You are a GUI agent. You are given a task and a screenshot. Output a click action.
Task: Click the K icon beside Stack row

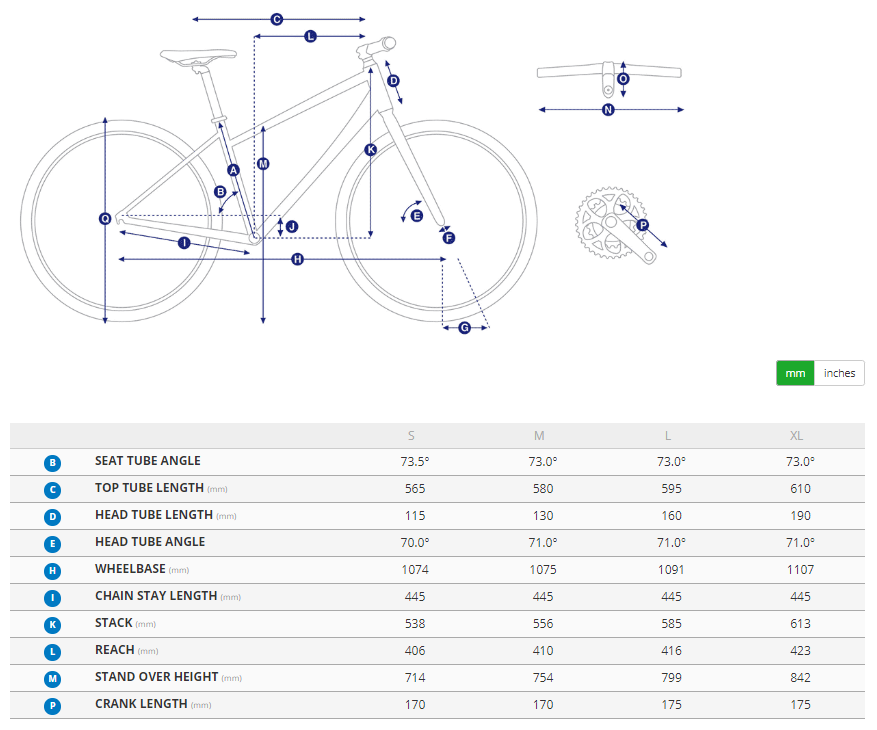coord(52,625)
